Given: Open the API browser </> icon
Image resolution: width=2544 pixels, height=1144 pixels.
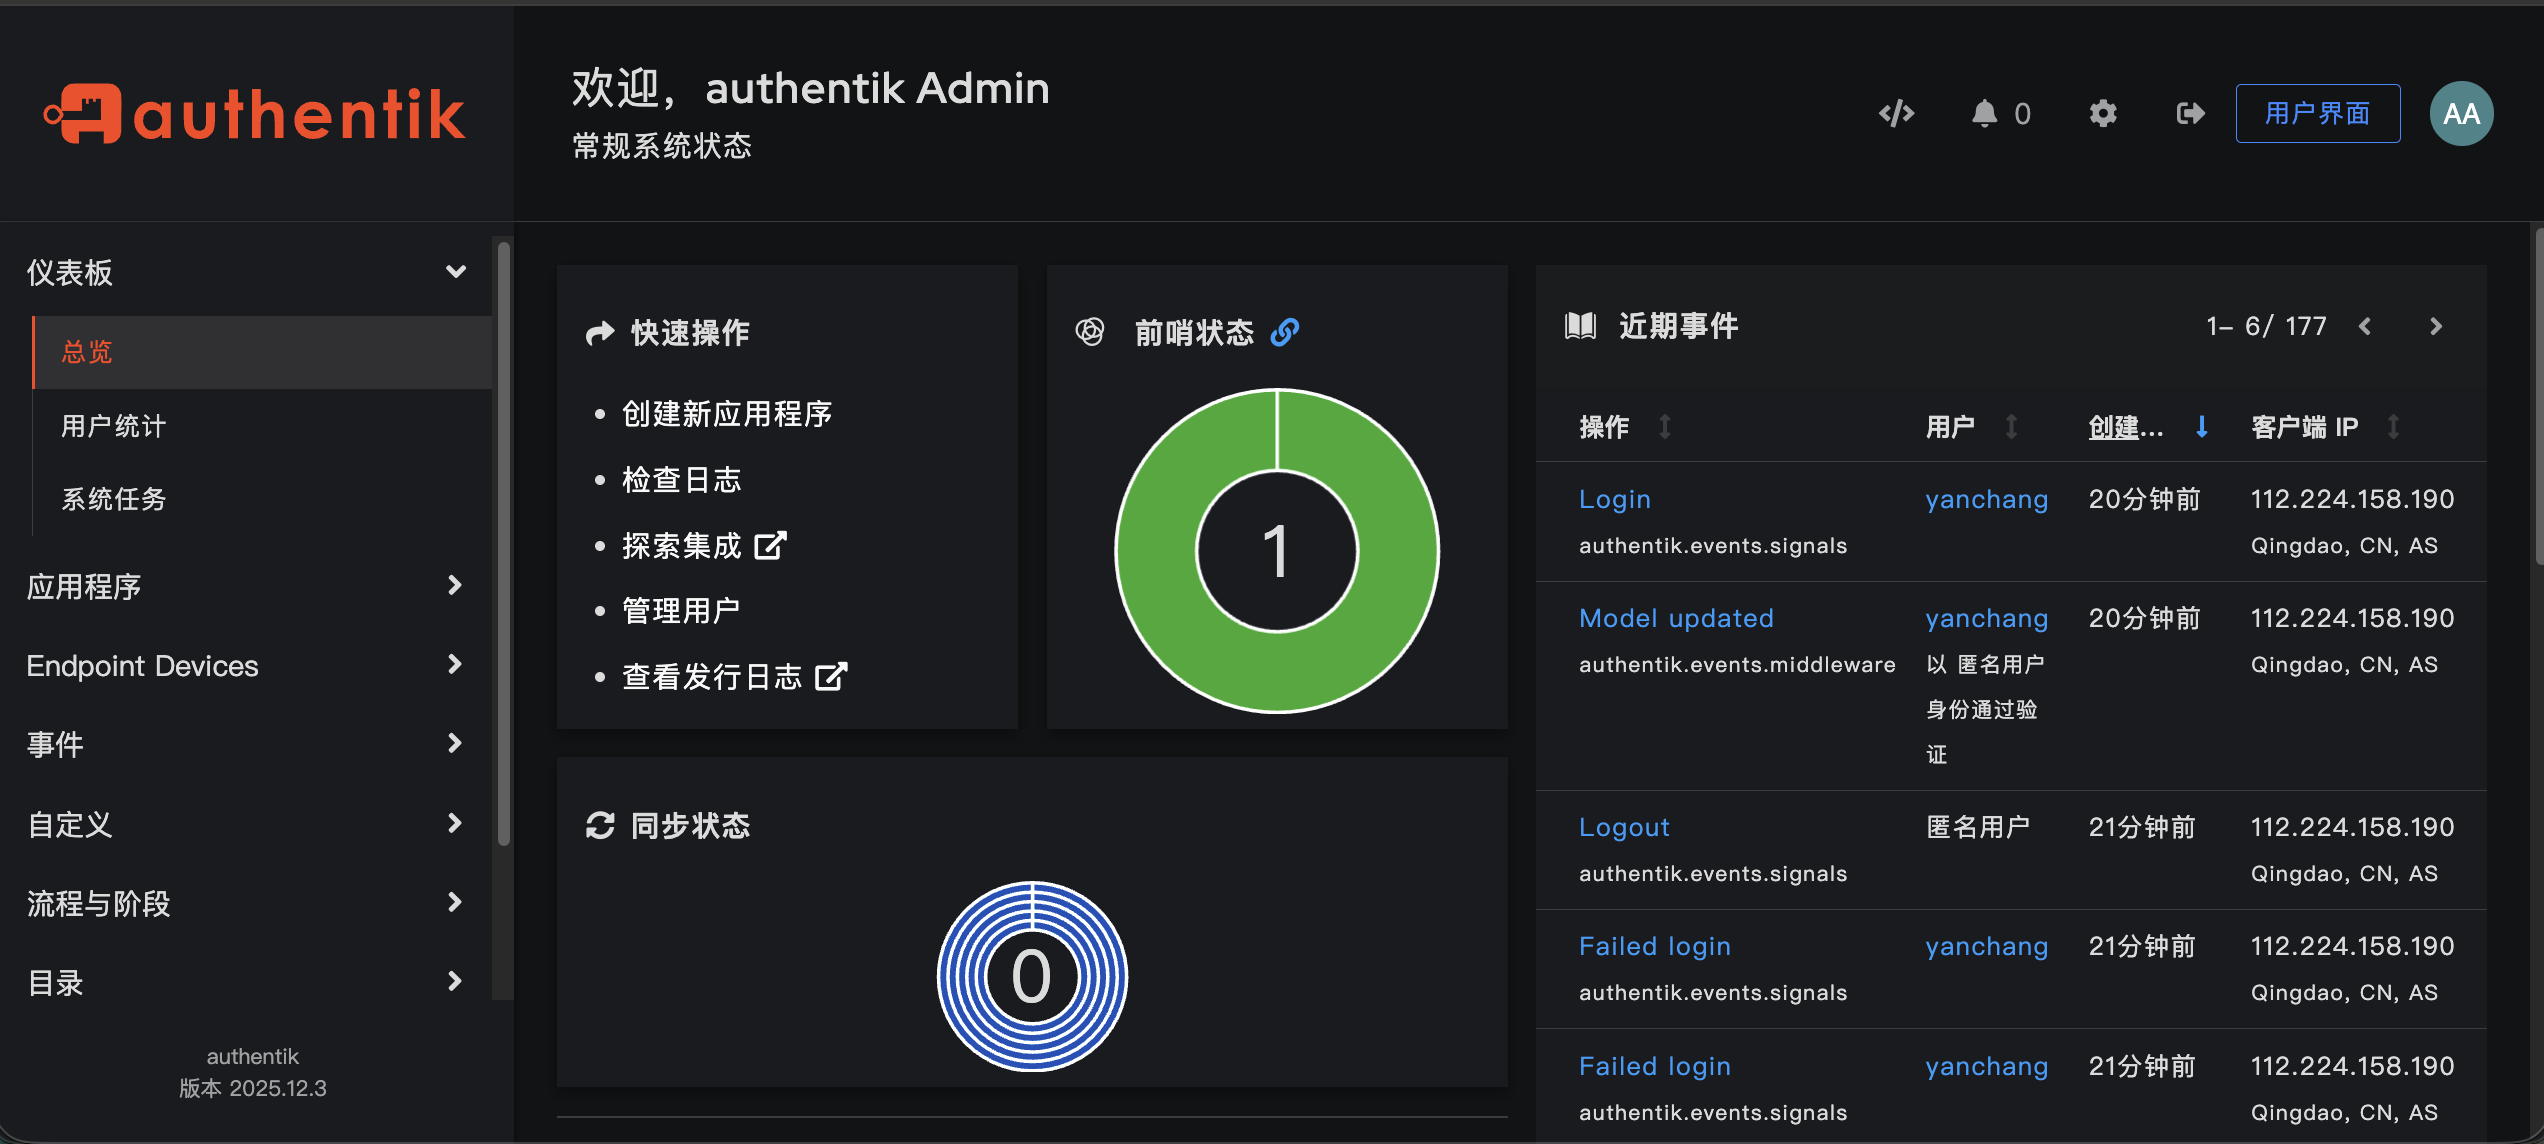Looking at the screenshot, I should [1896, 113].
